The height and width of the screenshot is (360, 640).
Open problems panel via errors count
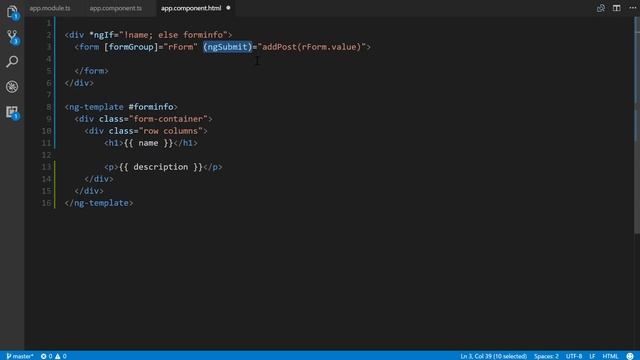point(47,356)
